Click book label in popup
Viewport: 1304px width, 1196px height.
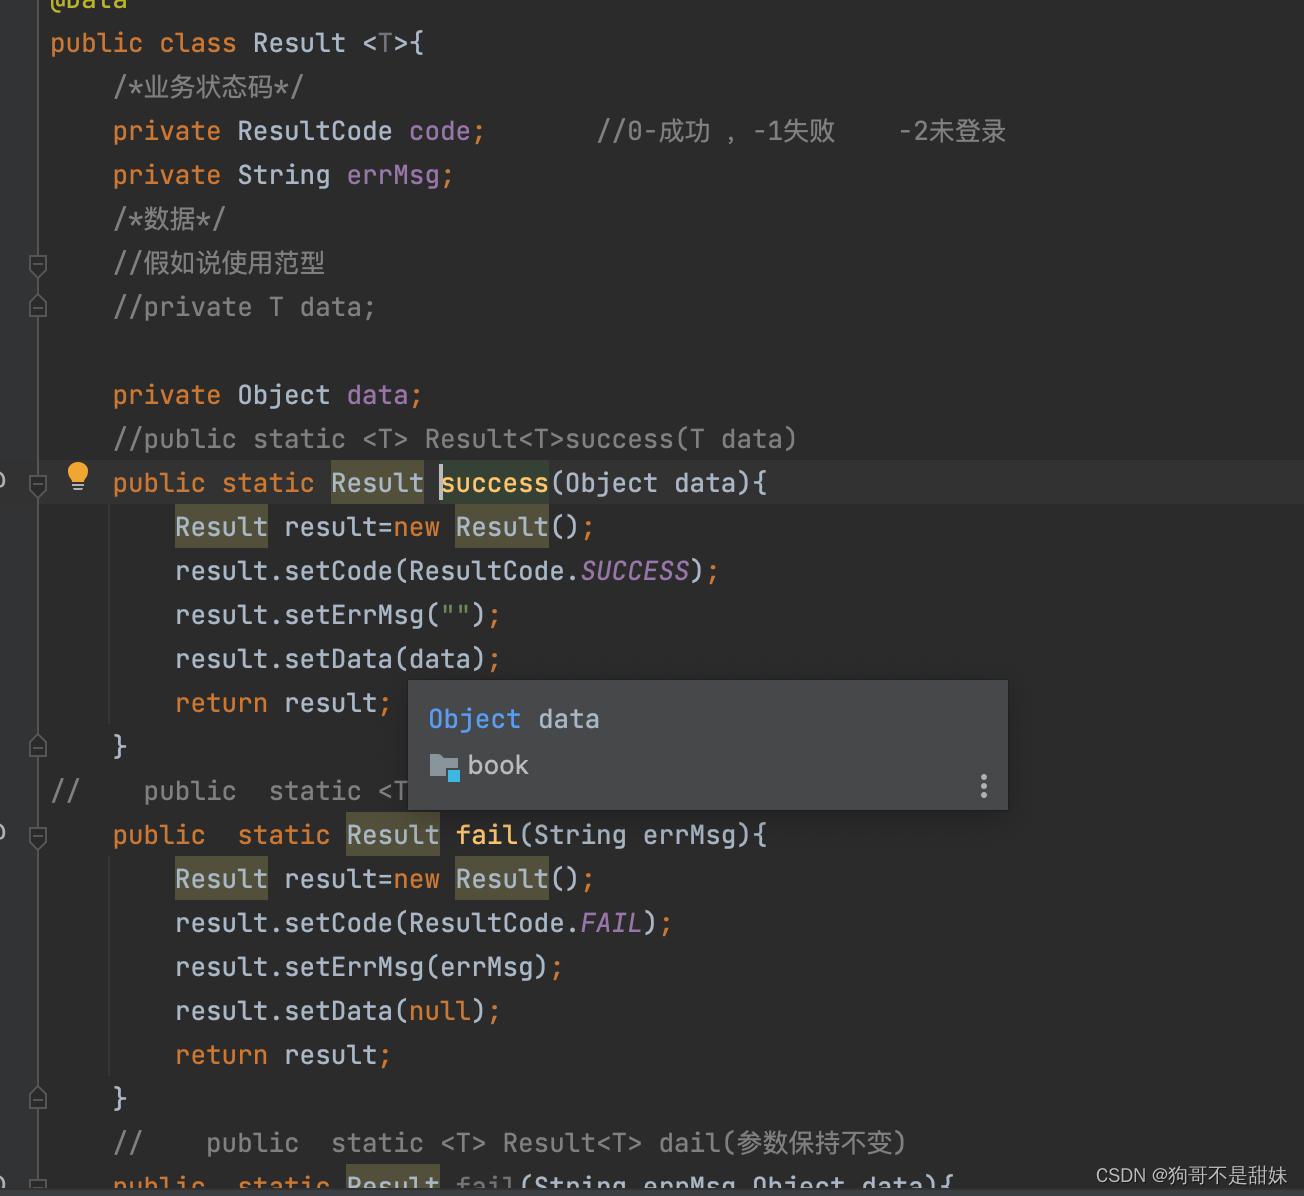pyautogui.click(x=498, y=765)
